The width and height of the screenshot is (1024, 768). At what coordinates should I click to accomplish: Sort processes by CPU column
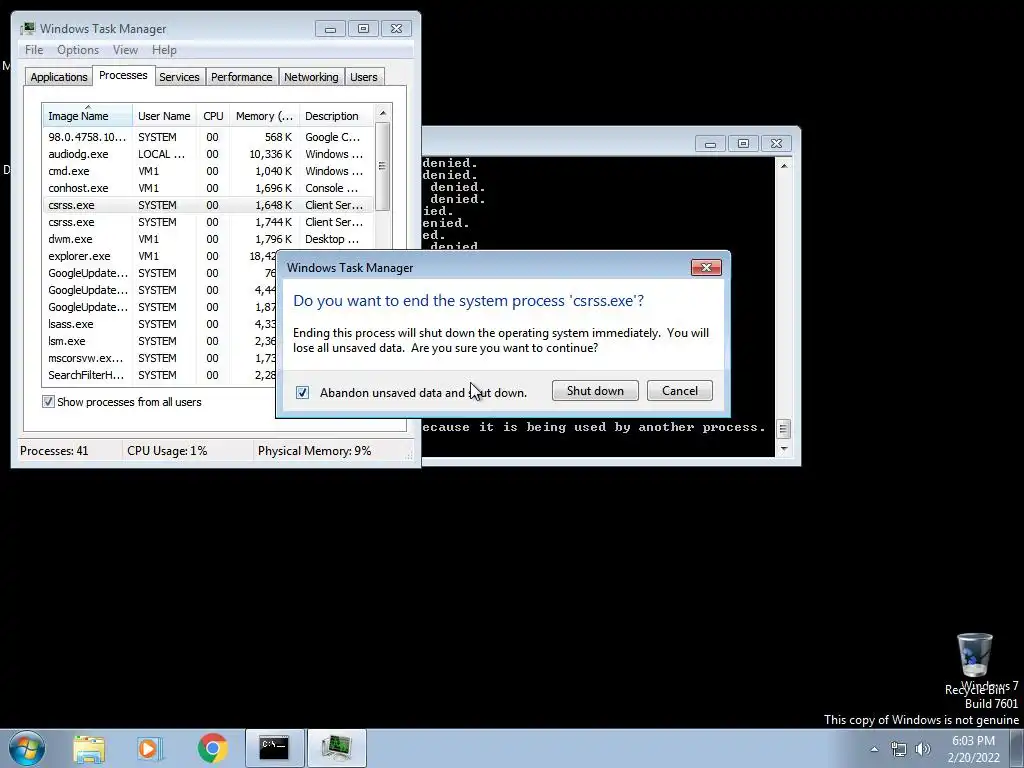(213, 116)
